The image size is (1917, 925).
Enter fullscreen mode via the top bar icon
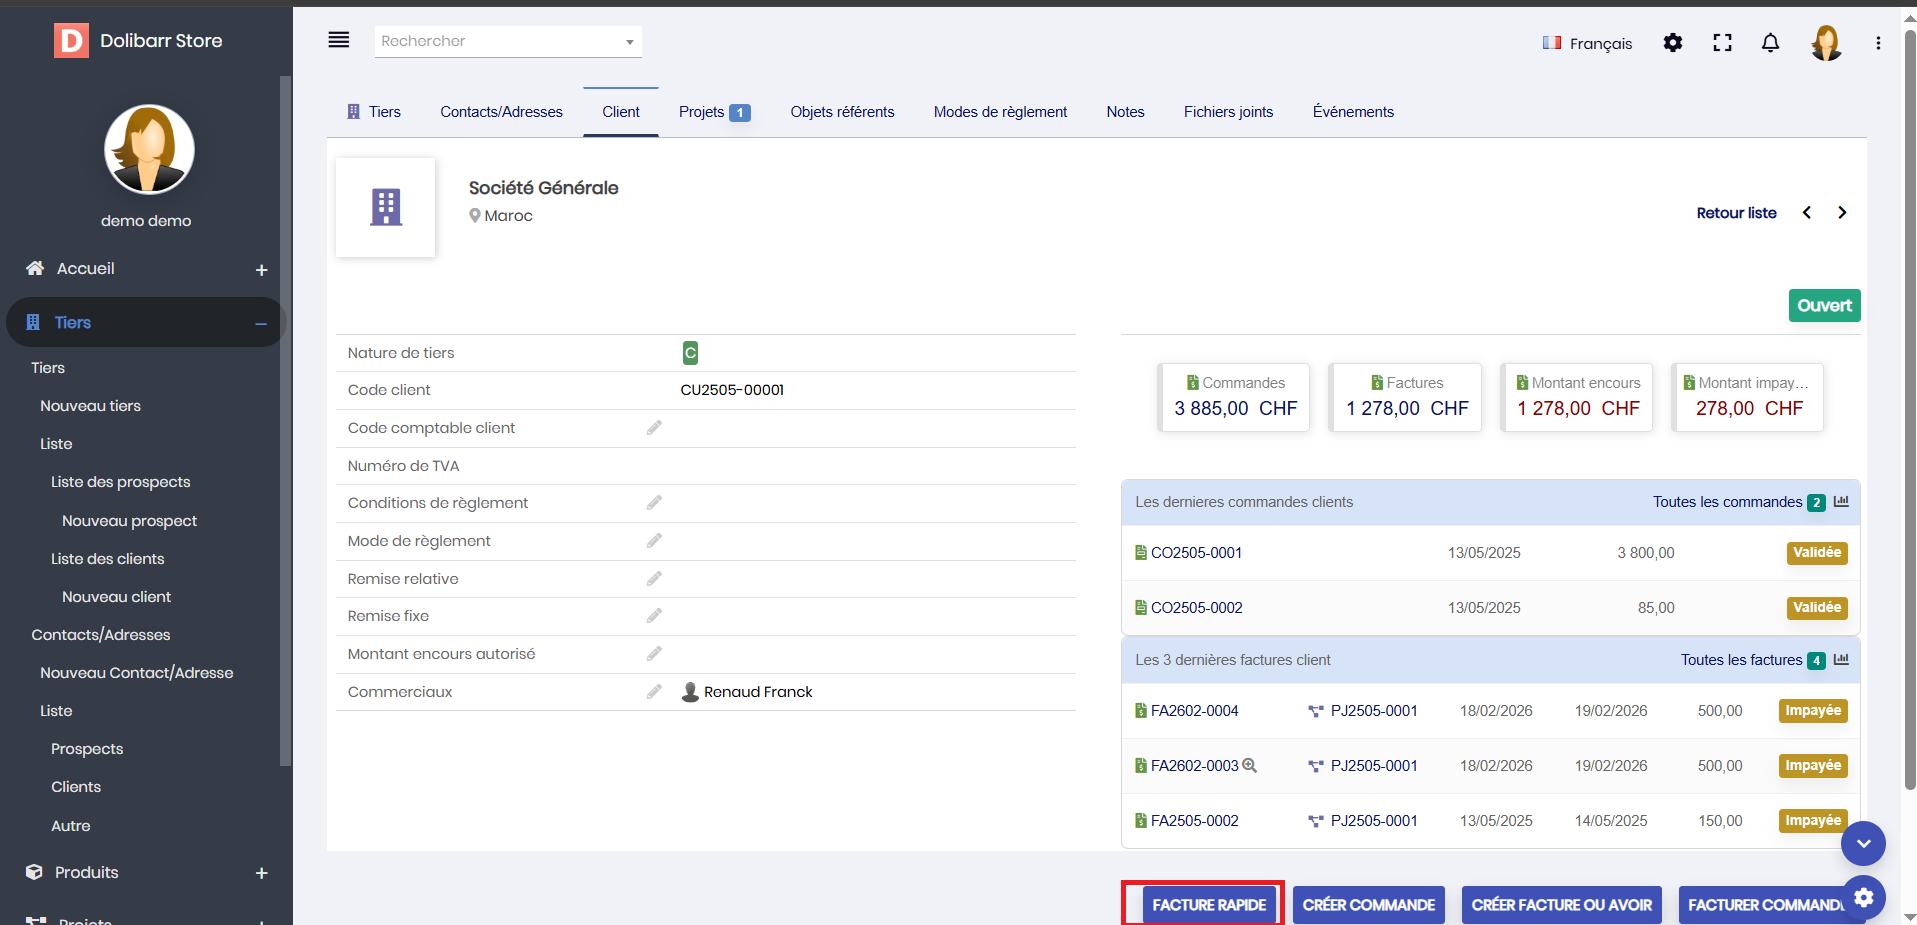[1722, 43]
